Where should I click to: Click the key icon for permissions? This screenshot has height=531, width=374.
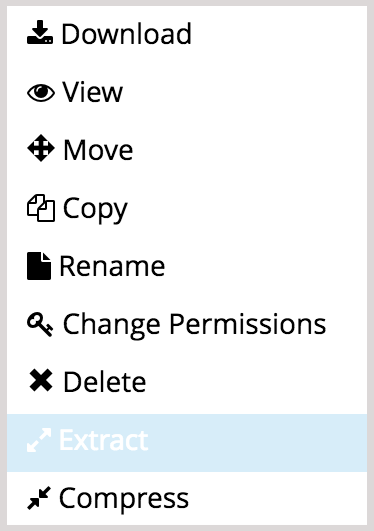pyautogui.click(x=40, y=325)
